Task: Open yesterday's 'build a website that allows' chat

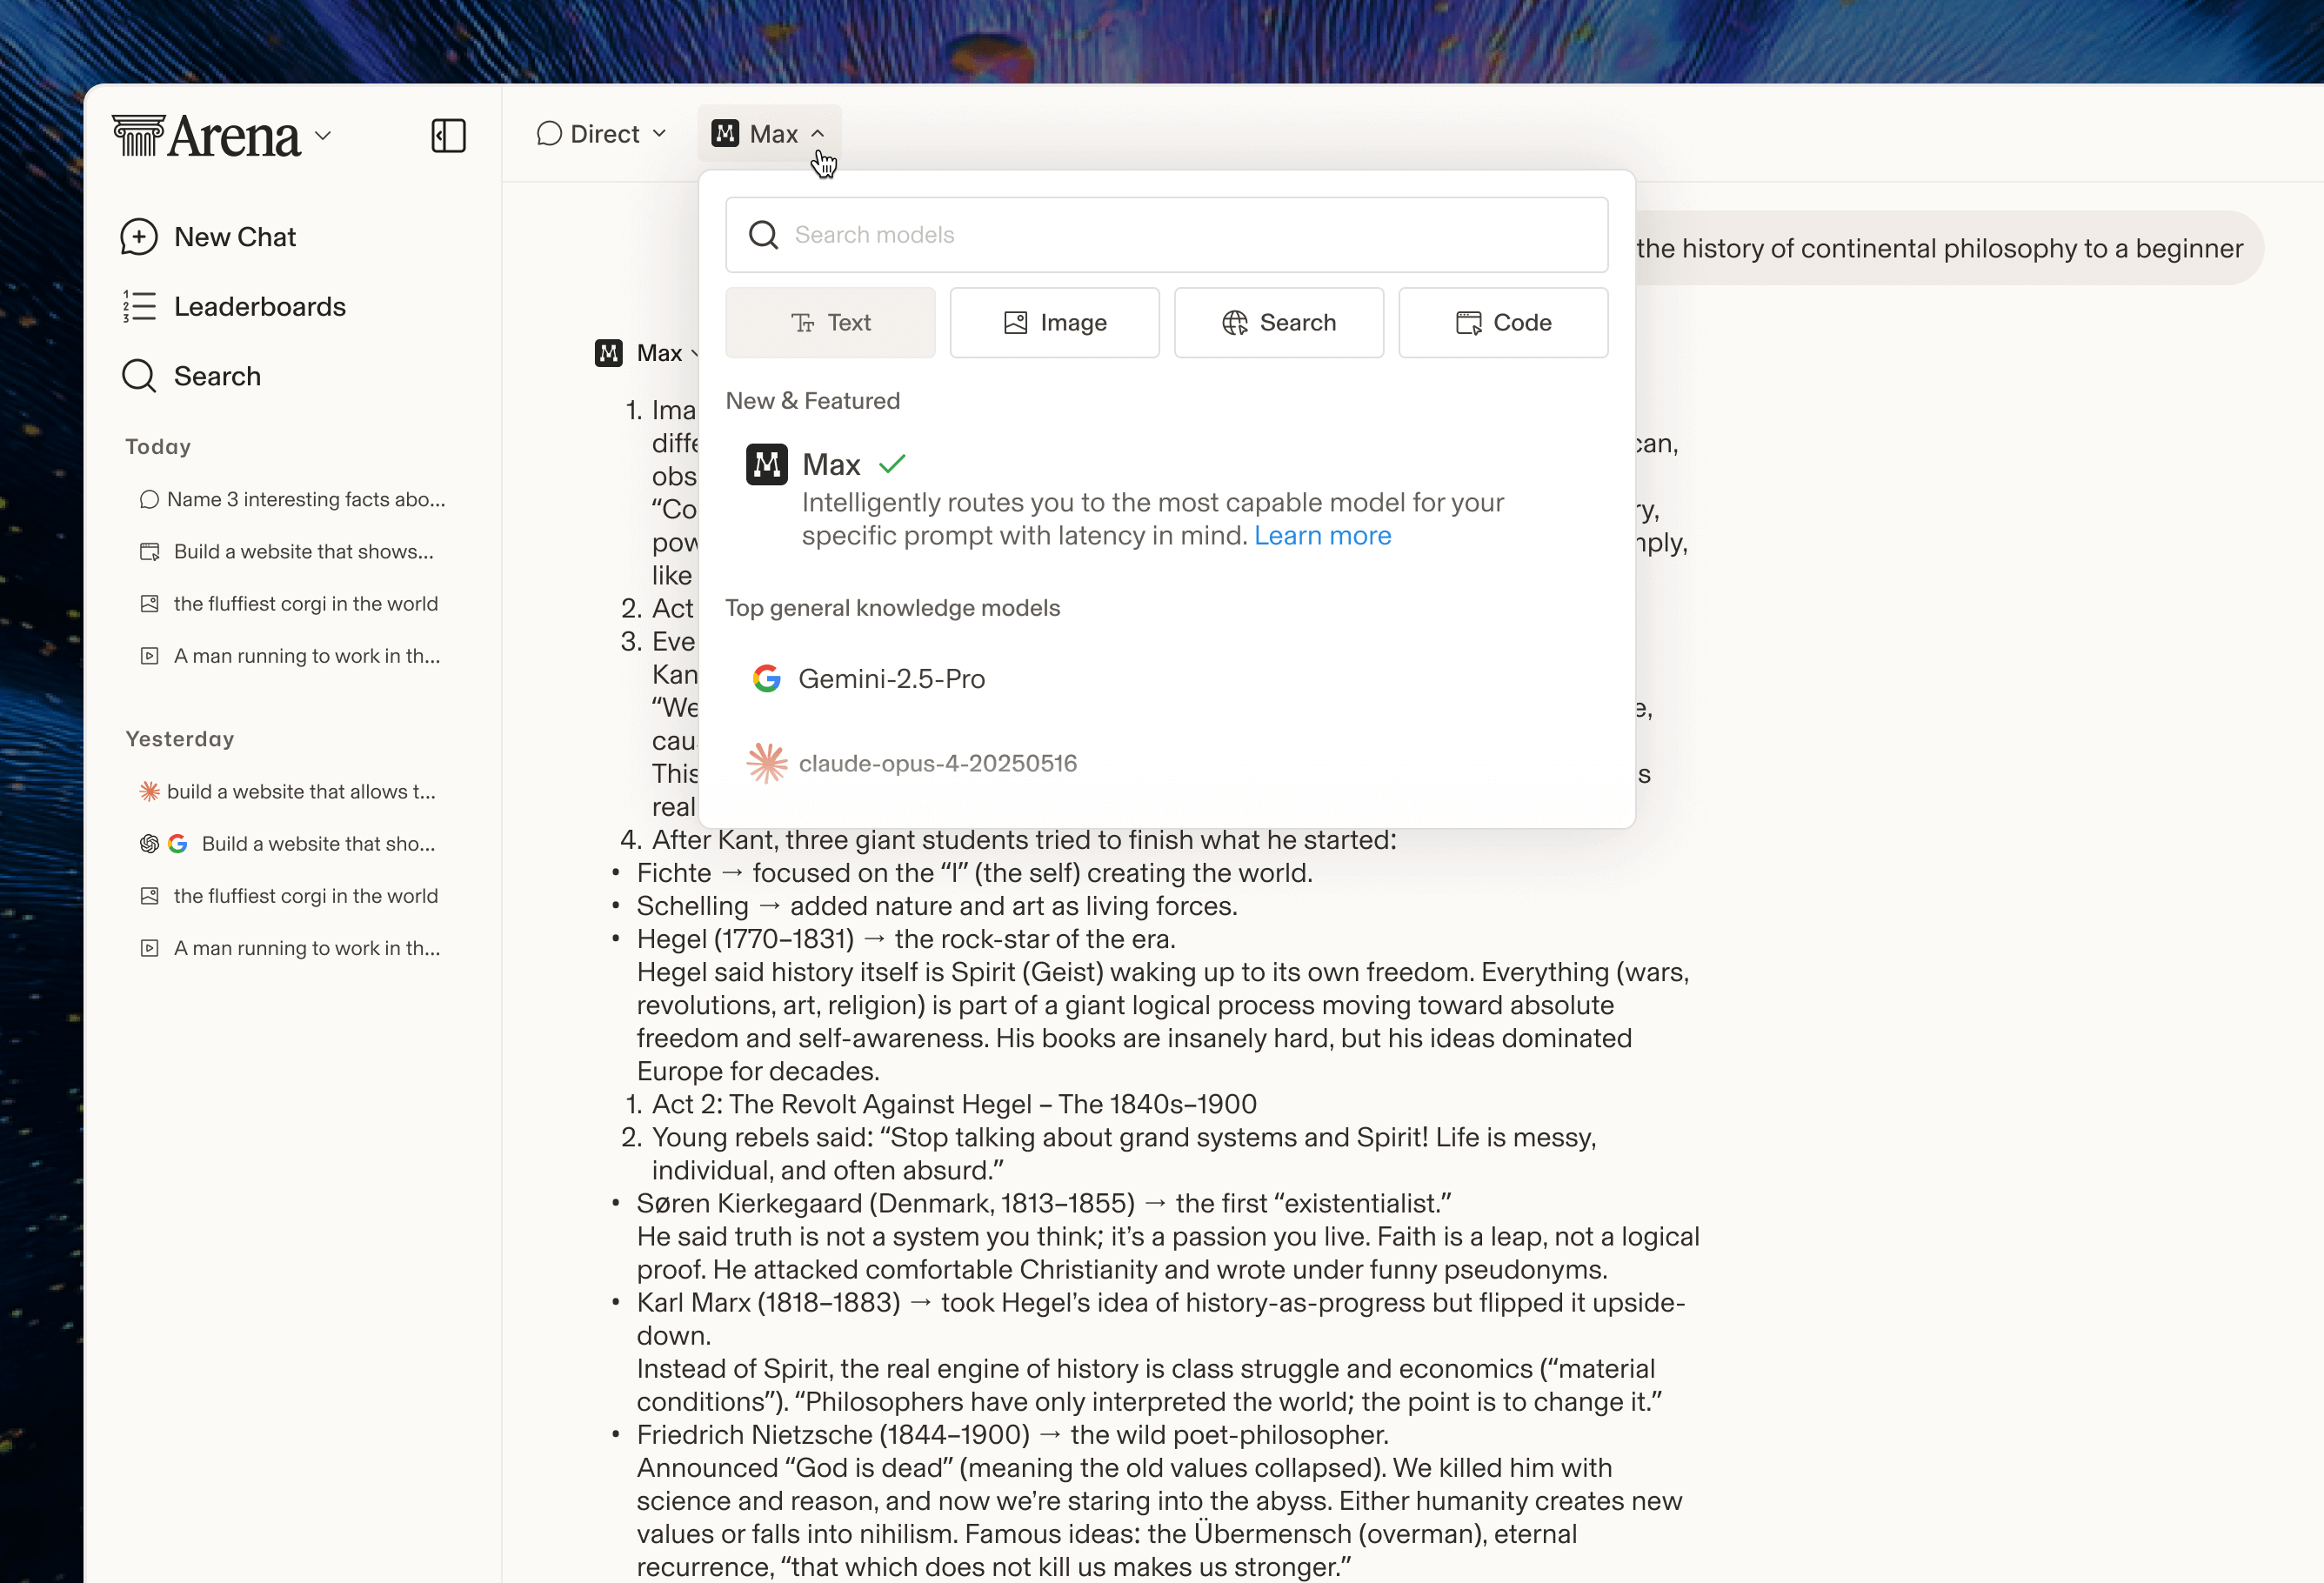Action: coord(300,792)
